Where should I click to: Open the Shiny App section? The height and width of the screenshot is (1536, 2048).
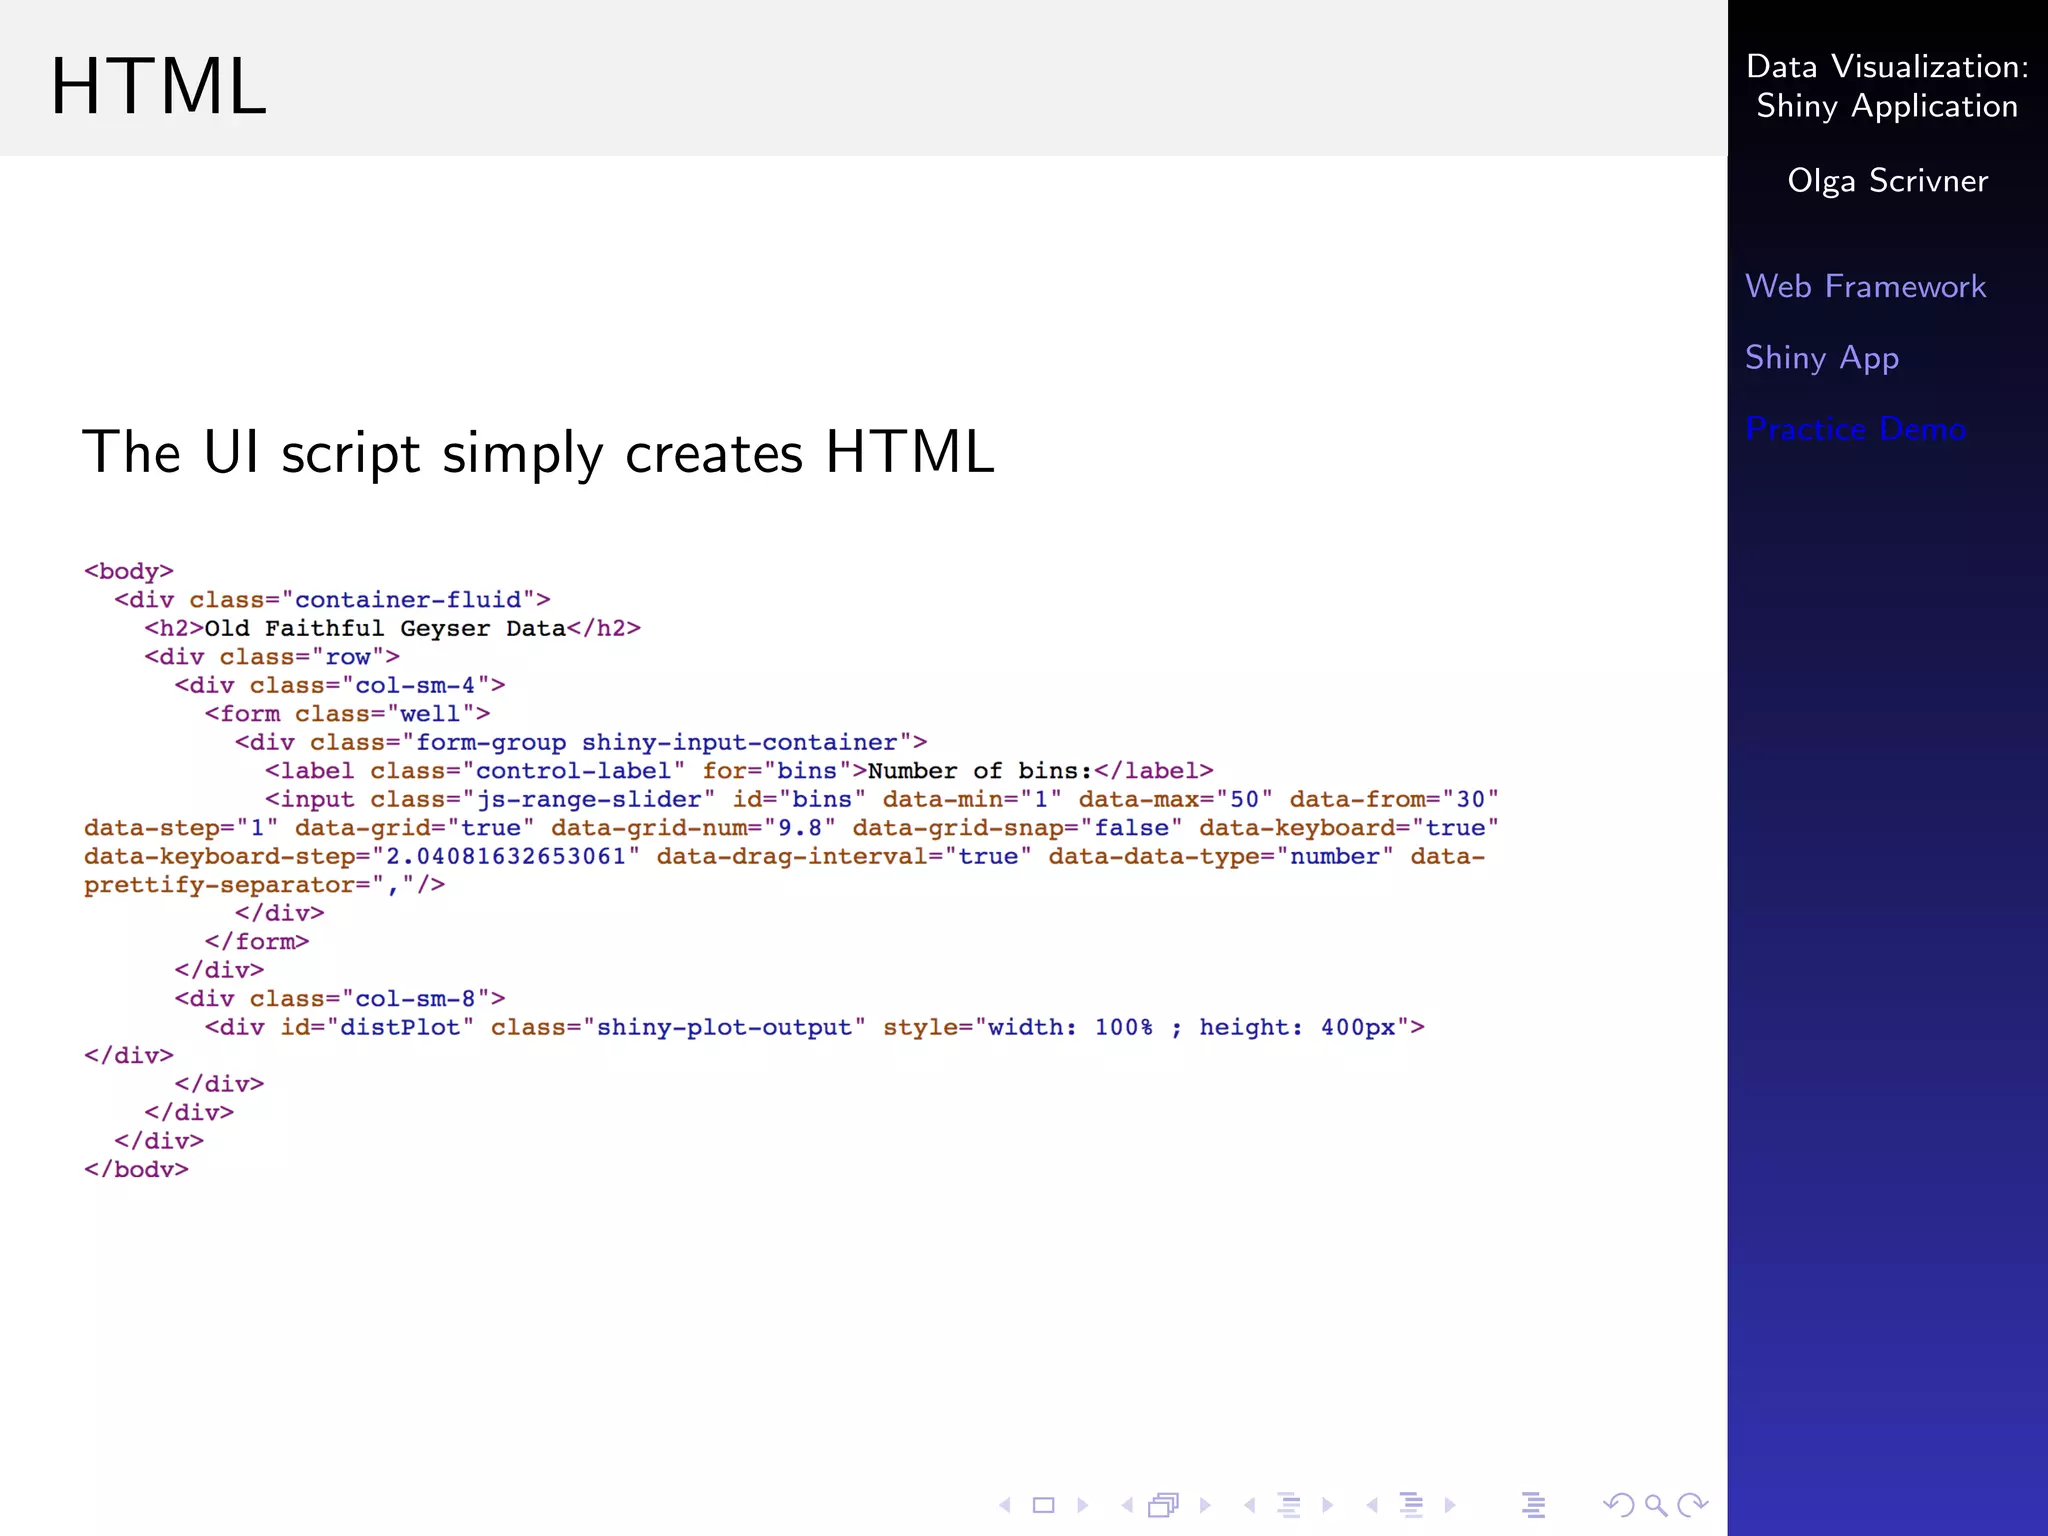pos(1822,358)
